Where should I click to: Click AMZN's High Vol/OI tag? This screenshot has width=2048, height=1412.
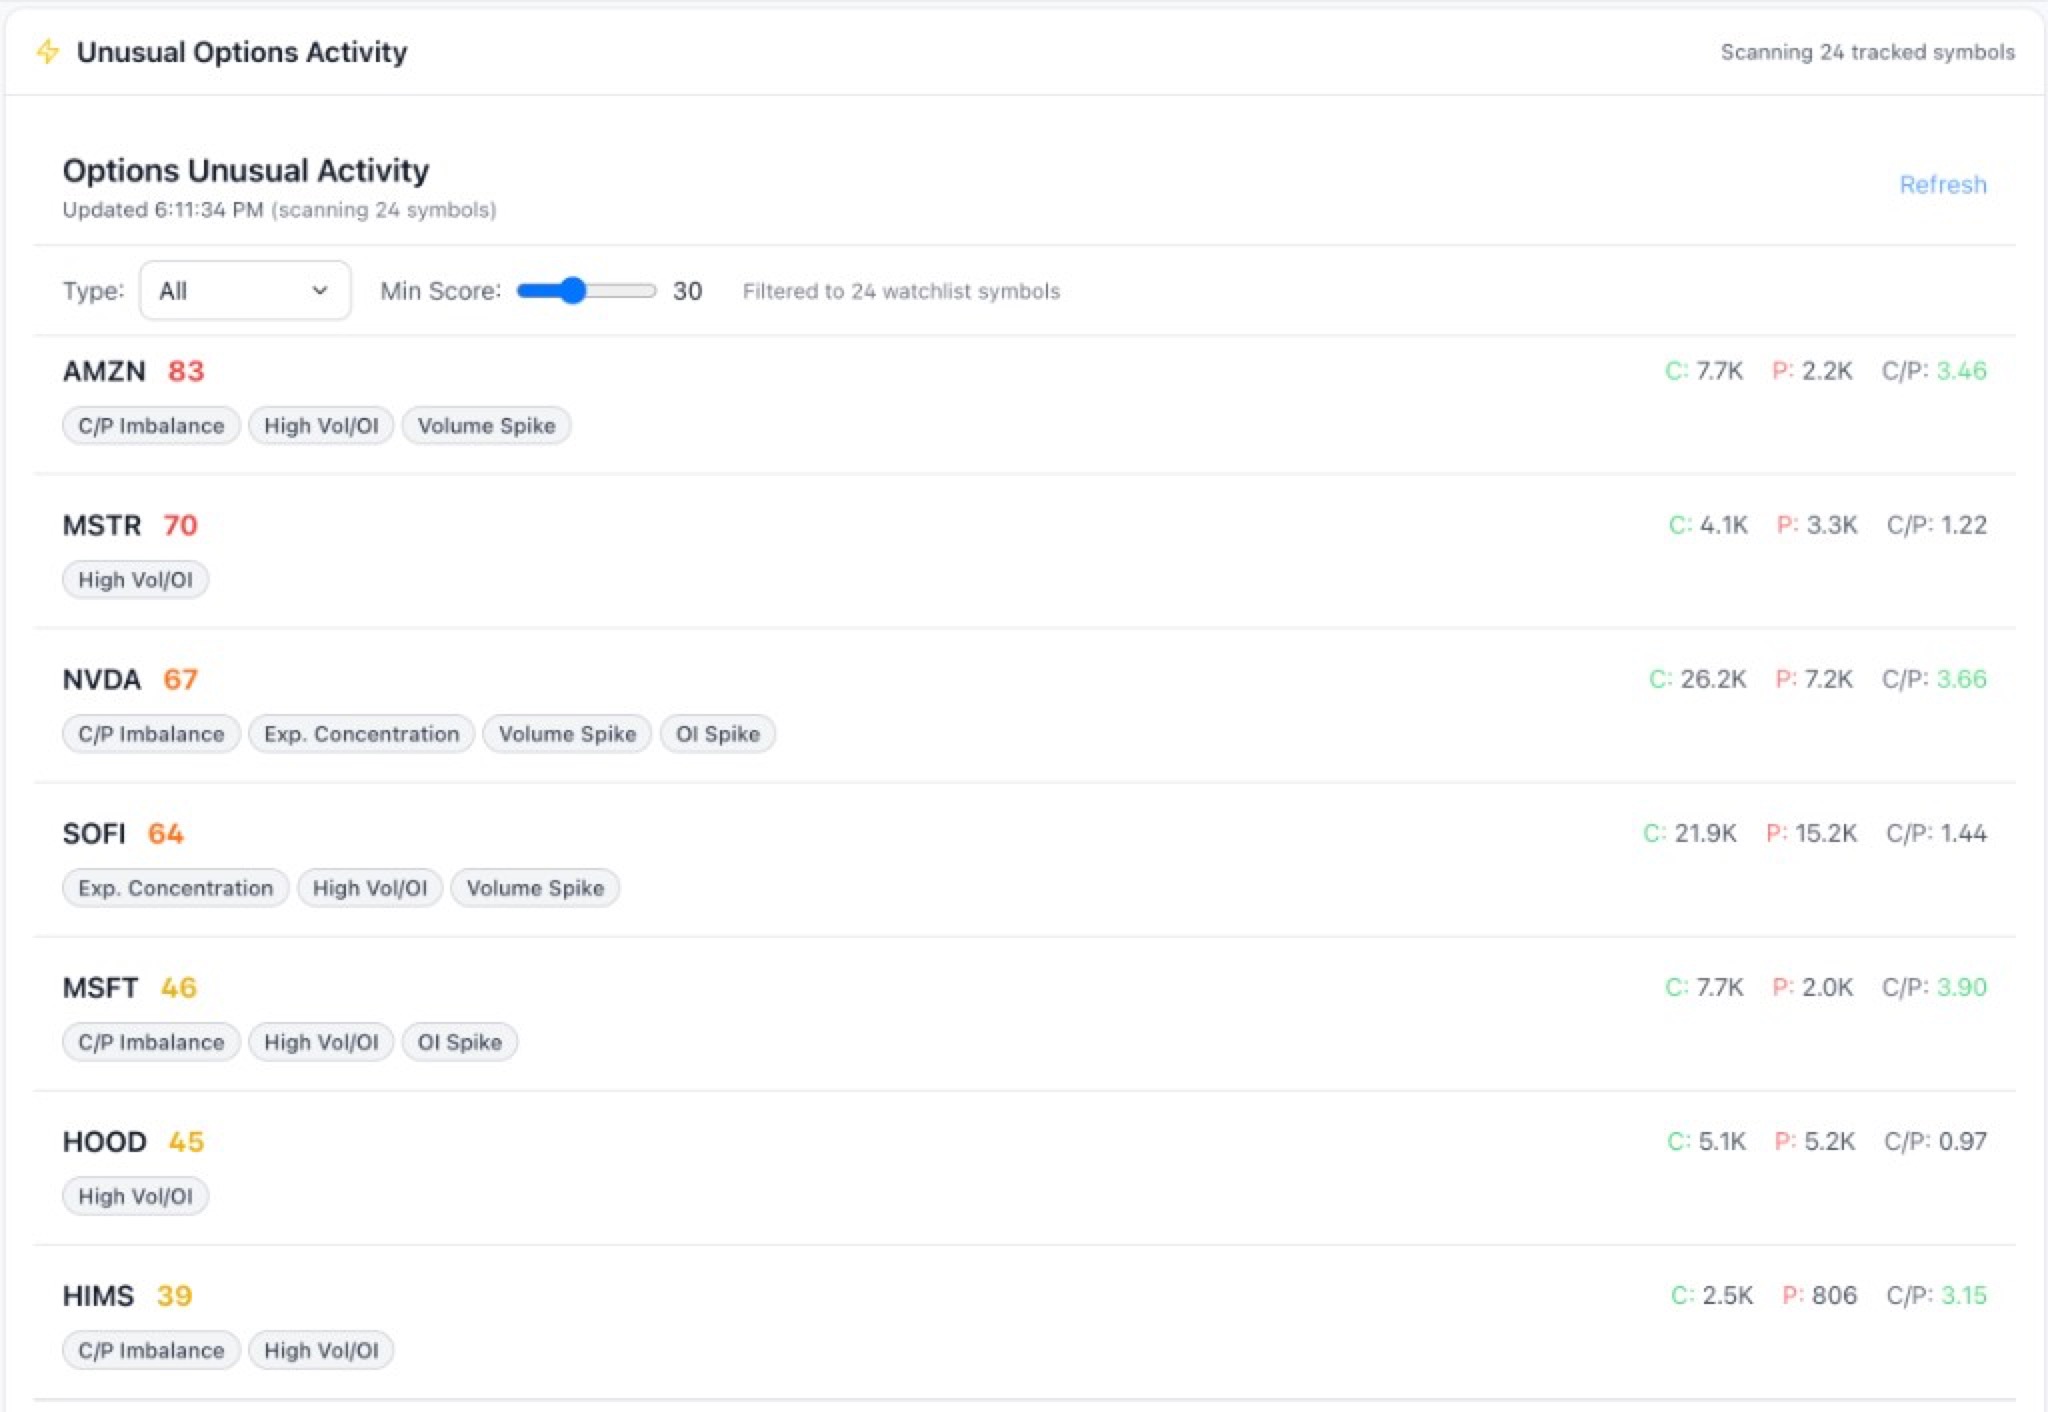coord(321,426)
